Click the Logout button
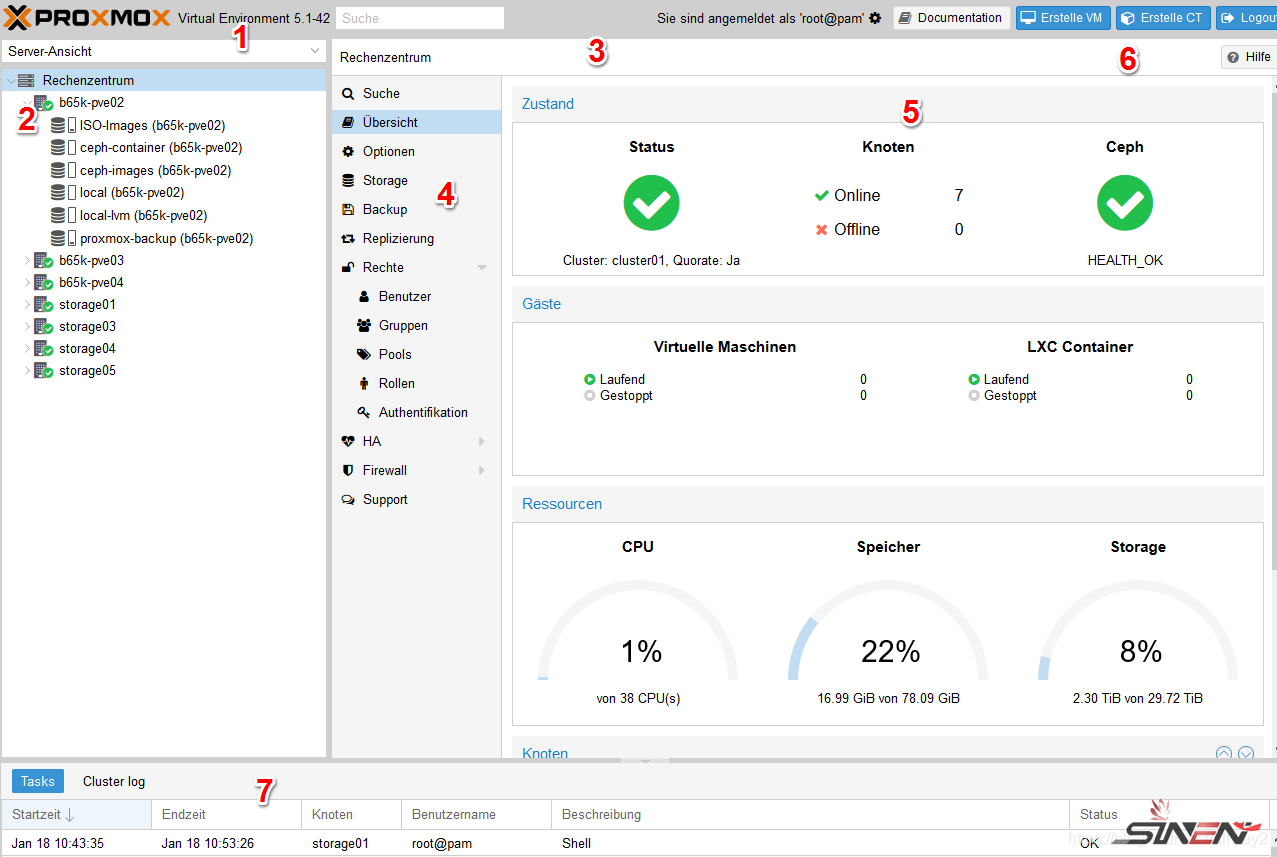This screenshot has height=857, width=1277. click(1246, 18)
